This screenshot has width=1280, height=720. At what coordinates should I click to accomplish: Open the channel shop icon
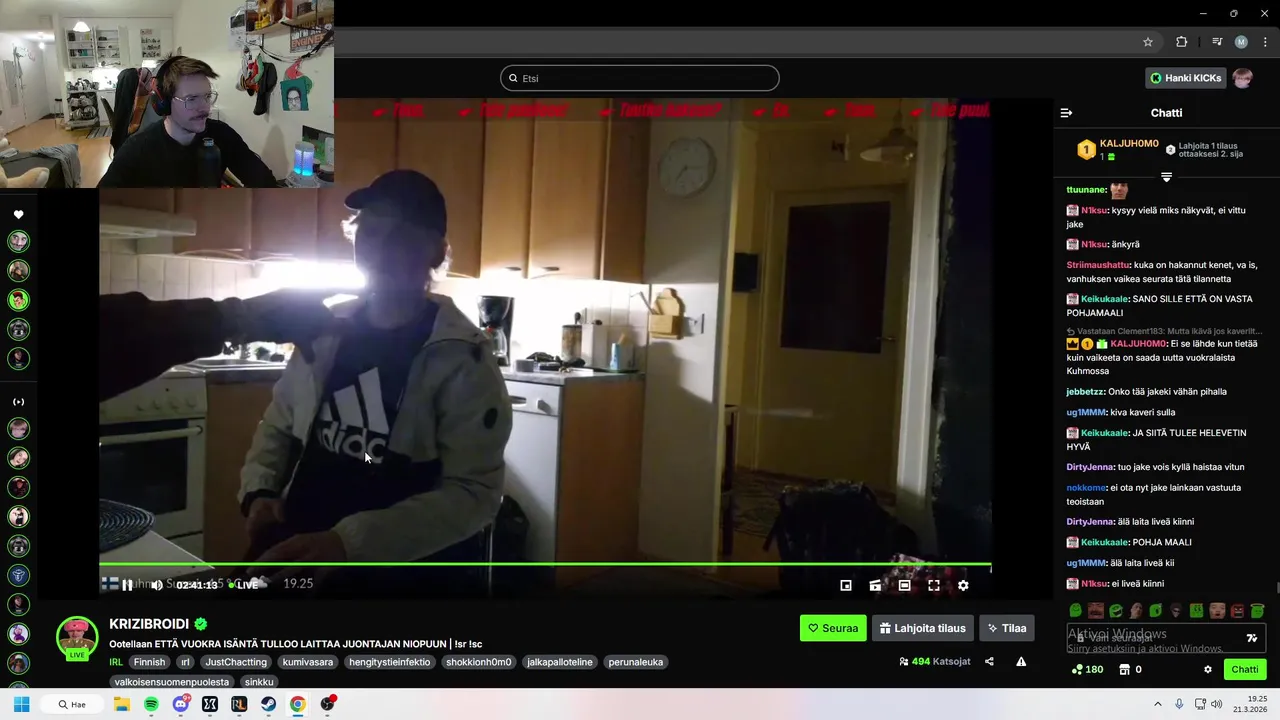click(x=1124, y=670)
